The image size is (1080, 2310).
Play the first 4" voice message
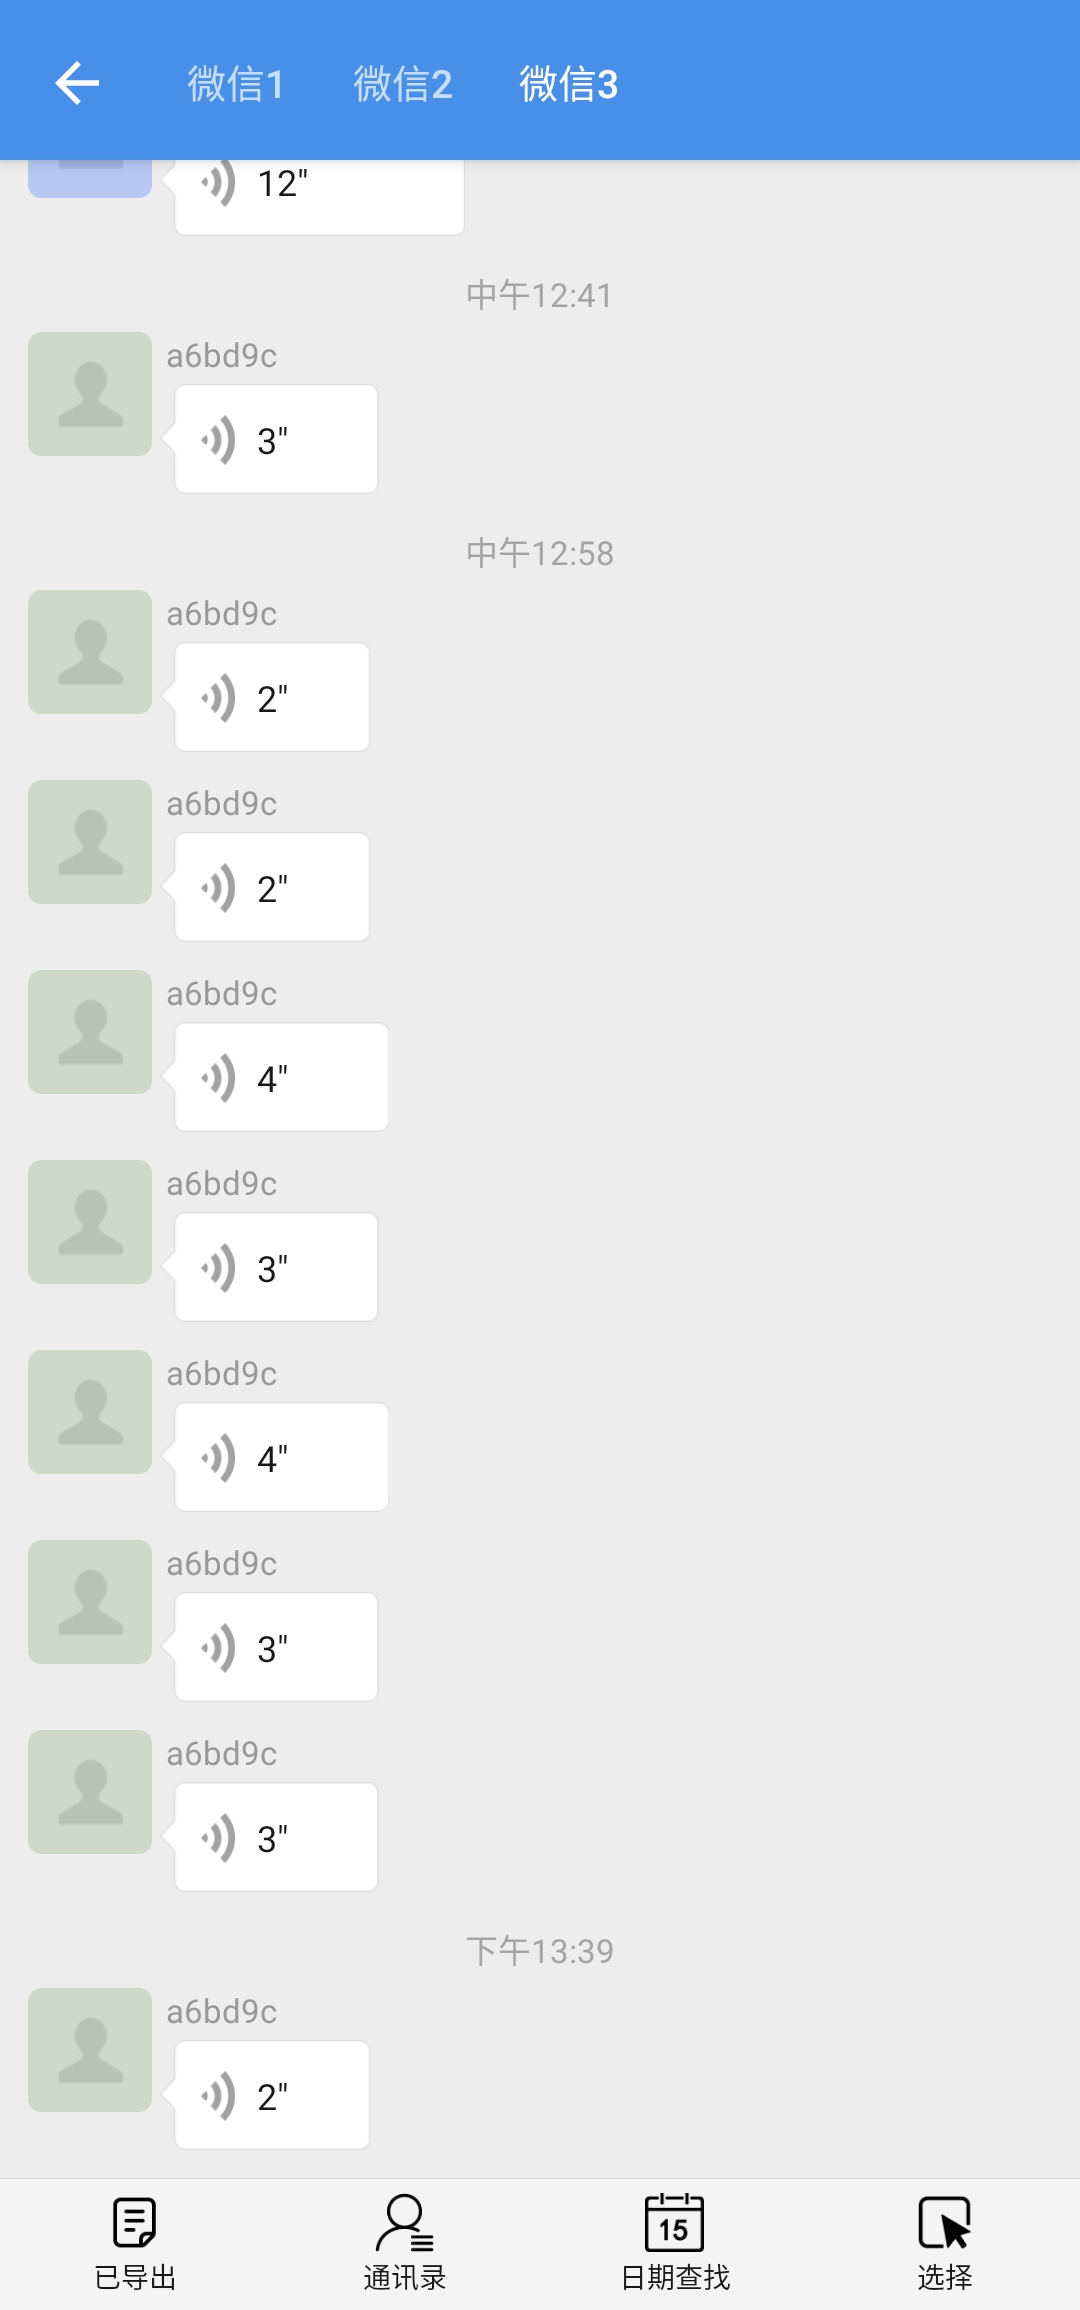(281, 1077)
